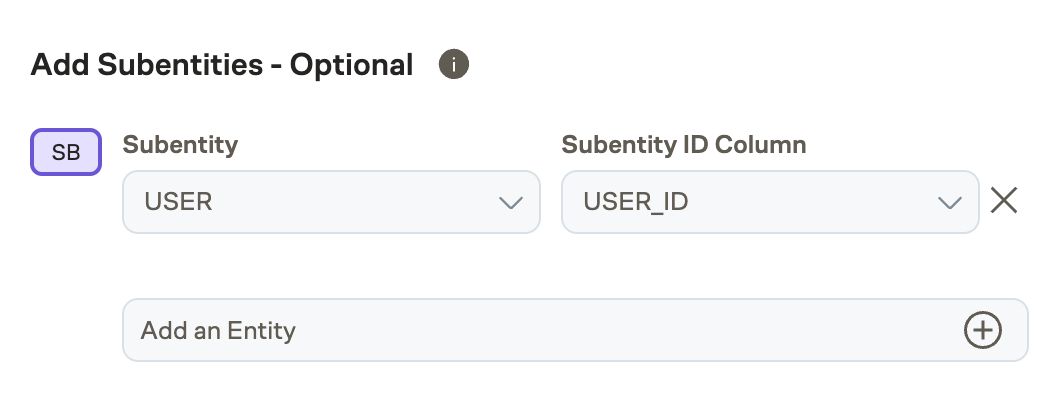Click the circled plus icon
Image resolution: width=1056 pixels, height=400 pixels.
click(x=982, y=330)
